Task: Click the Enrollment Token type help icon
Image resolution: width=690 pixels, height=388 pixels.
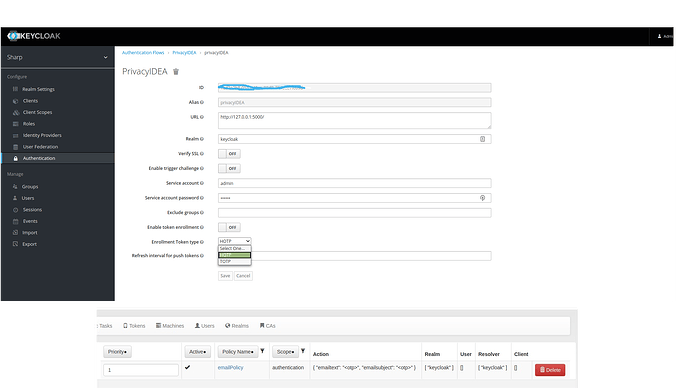Action: click(202, 242)
